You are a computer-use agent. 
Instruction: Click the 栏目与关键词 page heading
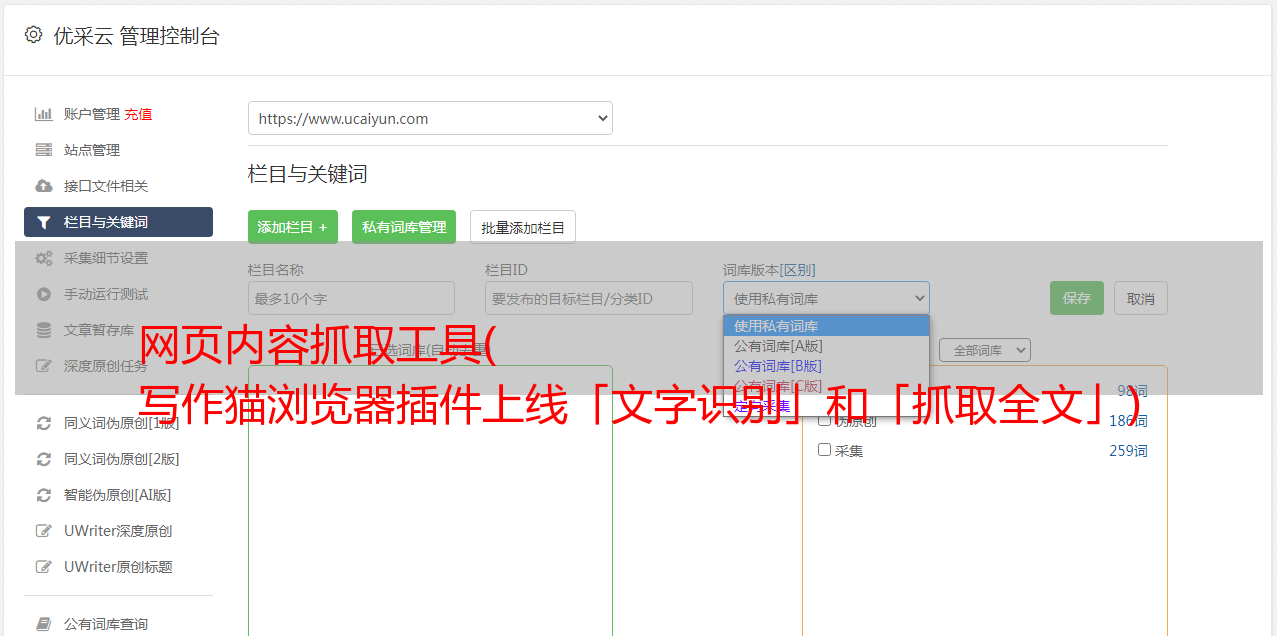pyautogui.click(x=308, y=174)
